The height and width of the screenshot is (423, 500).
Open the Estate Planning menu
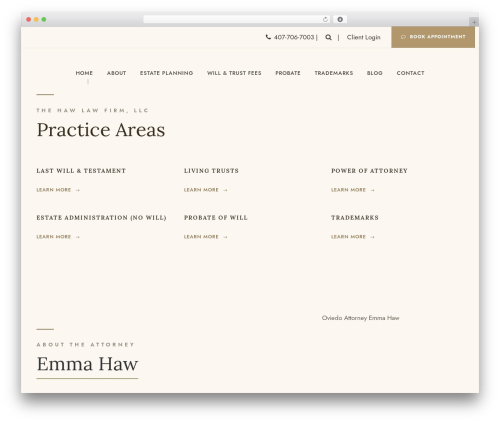166,73
